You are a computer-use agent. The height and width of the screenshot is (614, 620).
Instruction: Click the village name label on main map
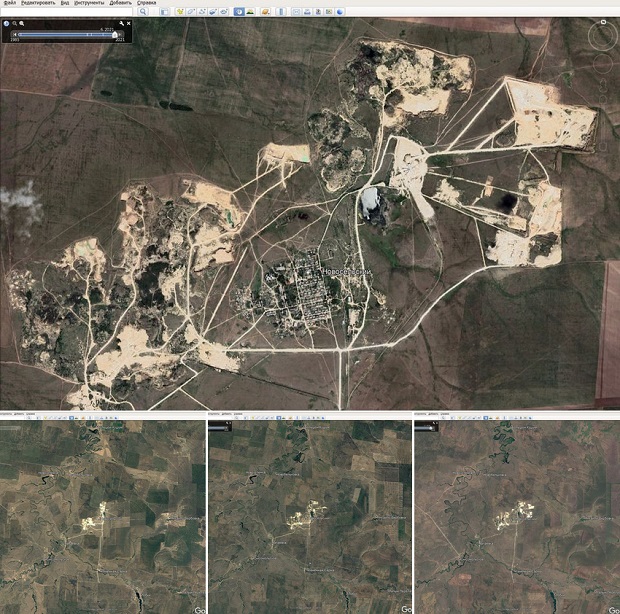pyautogui.click(x=347, y=272)
